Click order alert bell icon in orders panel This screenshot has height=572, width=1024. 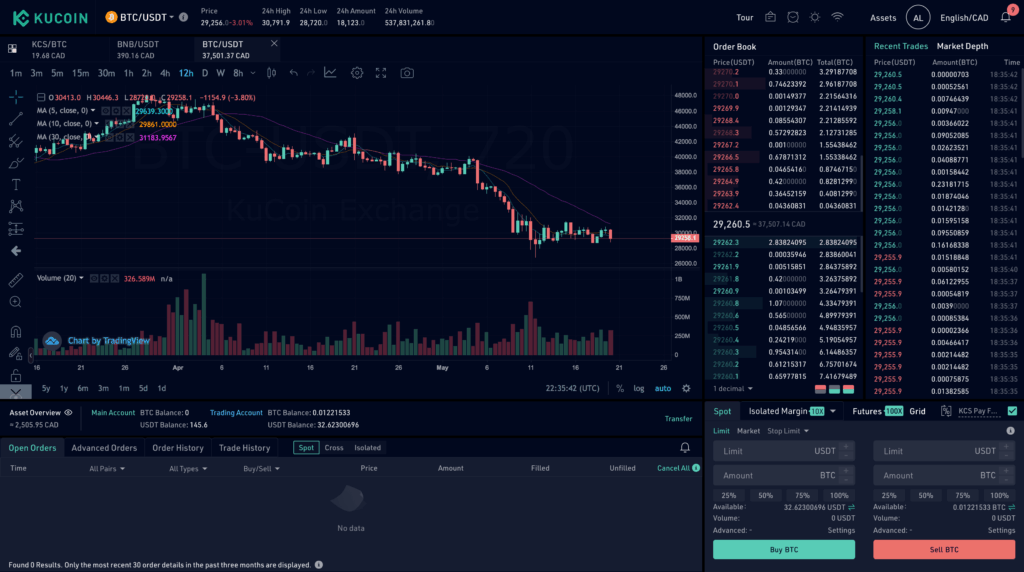pos(684,448)
